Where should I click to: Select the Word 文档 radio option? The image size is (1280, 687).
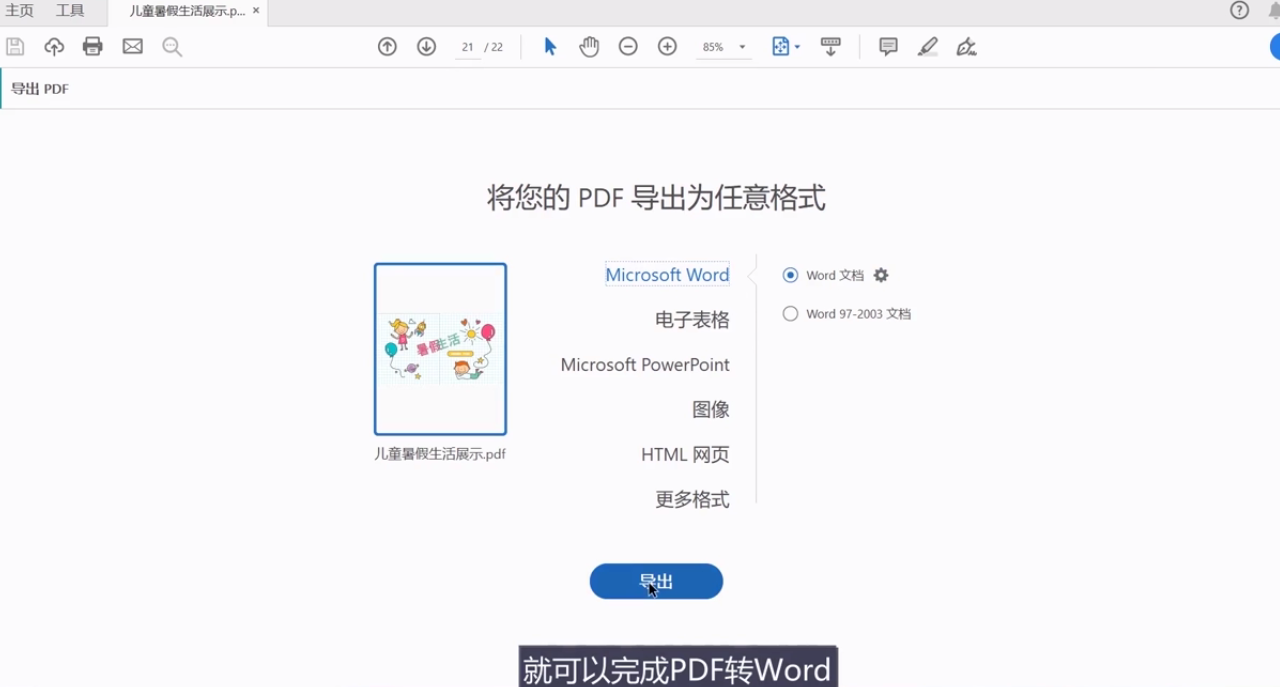coord(791,275)
